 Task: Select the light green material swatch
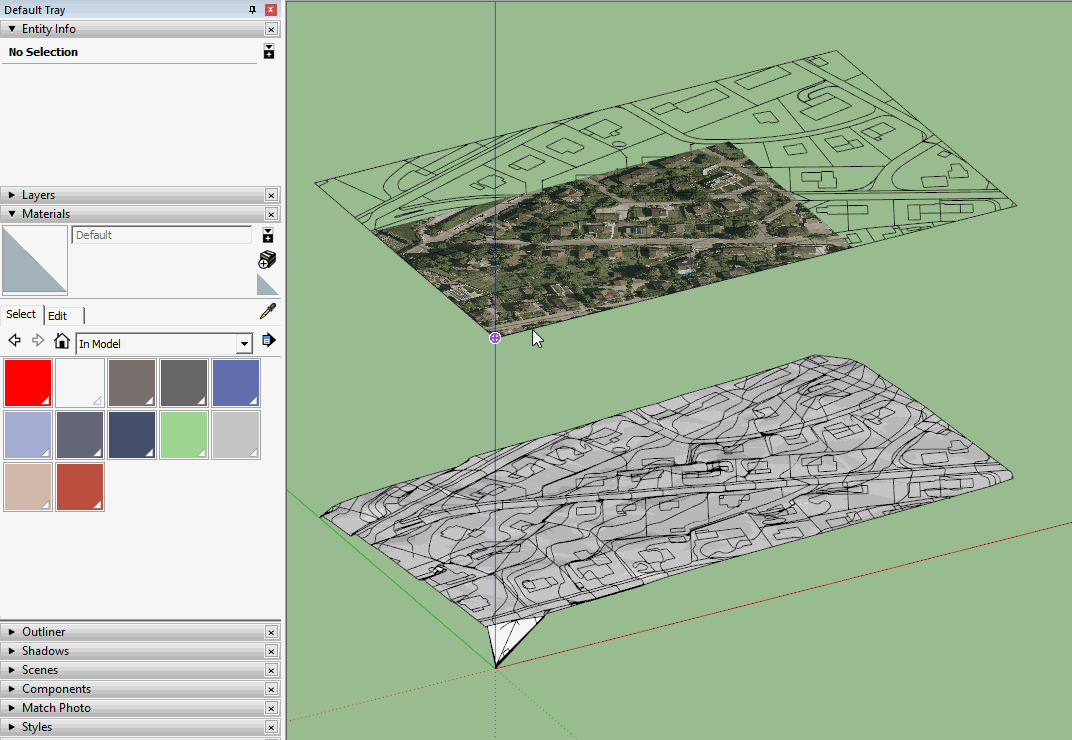(184, 435)
